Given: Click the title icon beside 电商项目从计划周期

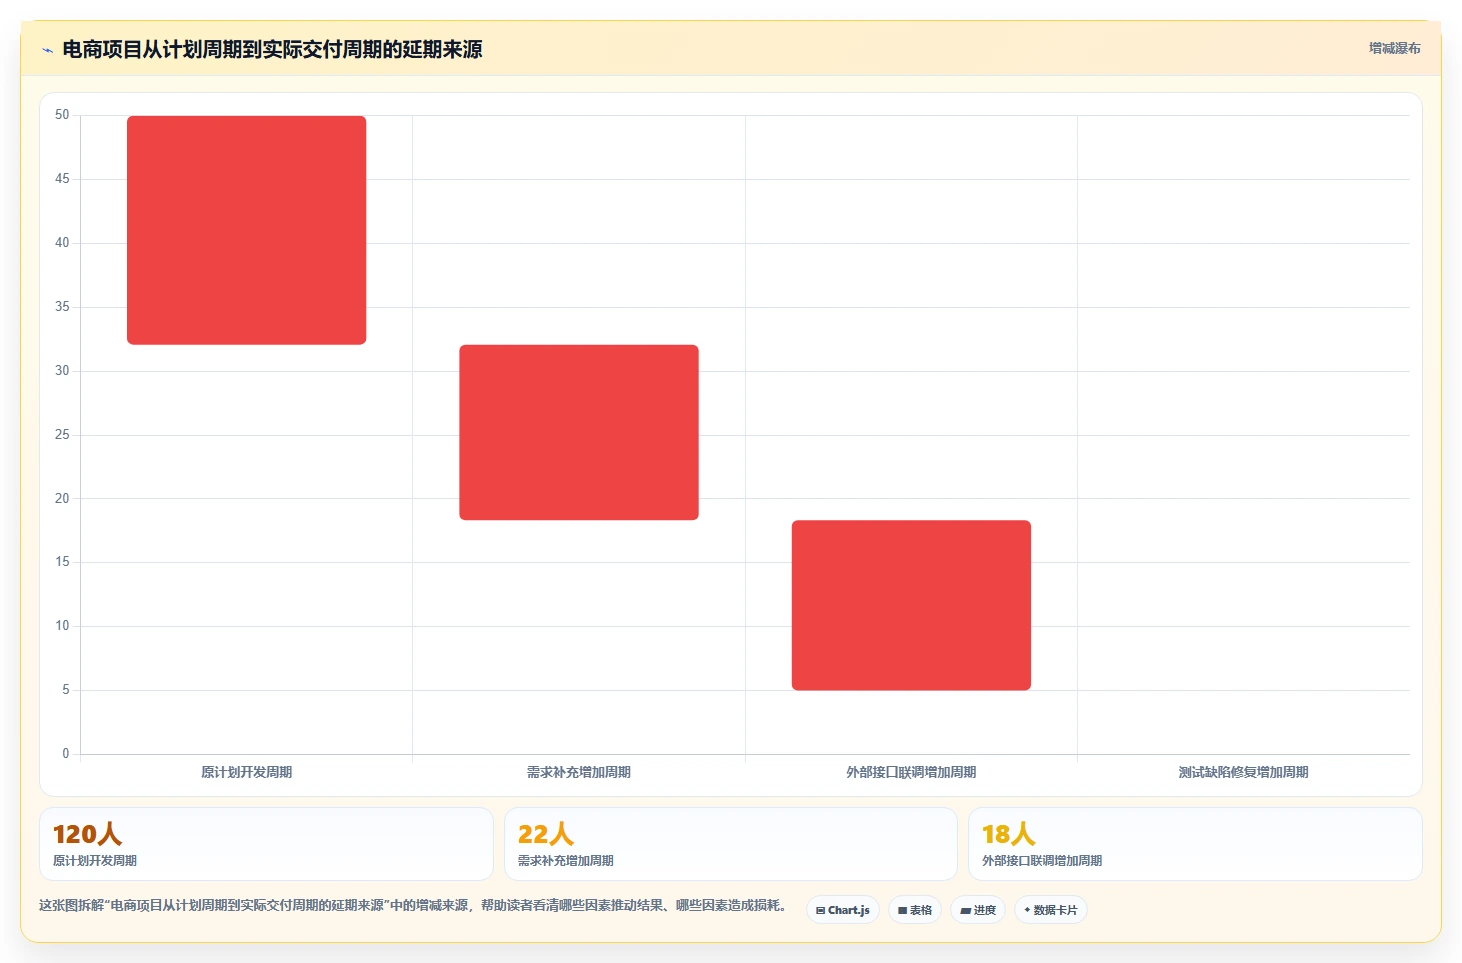Looking at the screenshot, I should click(x=47, y=50).
